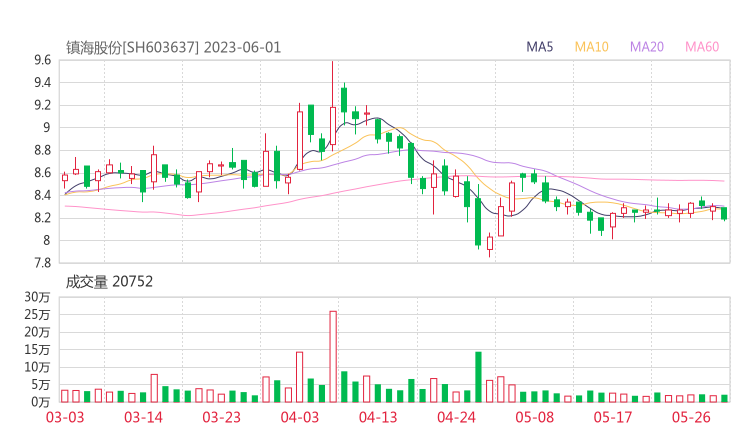Viewport: 740px width, 440px height.
Task: Click the 05-08 date axis label
Action: coord(534,417)
